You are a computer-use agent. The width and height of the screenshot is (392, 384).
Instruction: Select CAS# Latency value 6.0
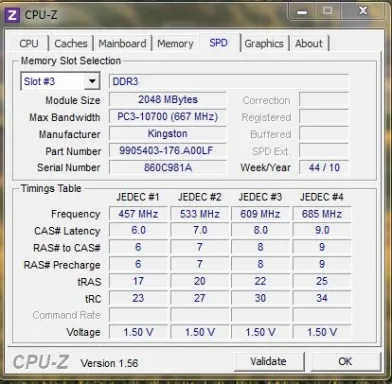(138, 230)
